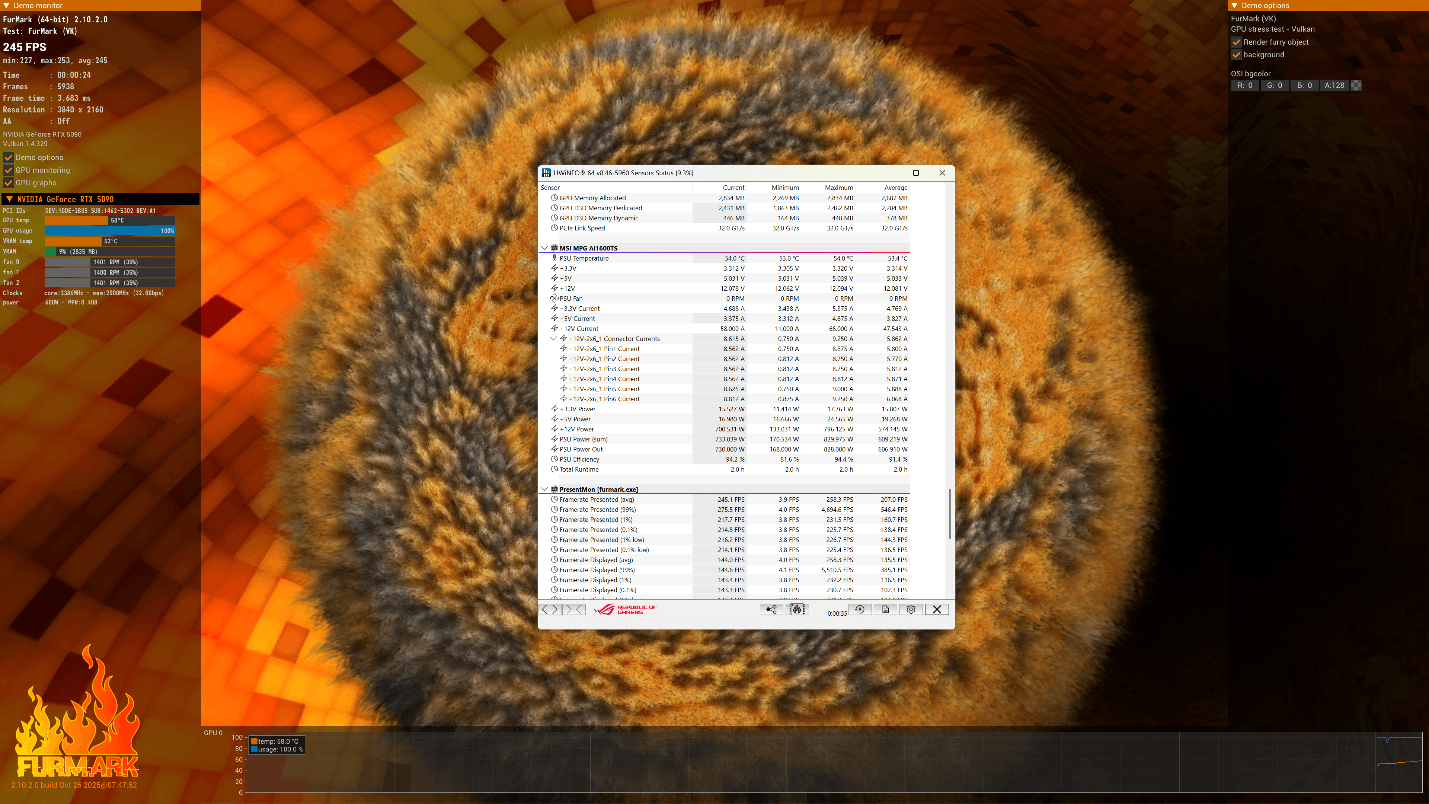Uncheck the Demo options checkbox
Screen dimensions: 1429x804
[9, 157]
